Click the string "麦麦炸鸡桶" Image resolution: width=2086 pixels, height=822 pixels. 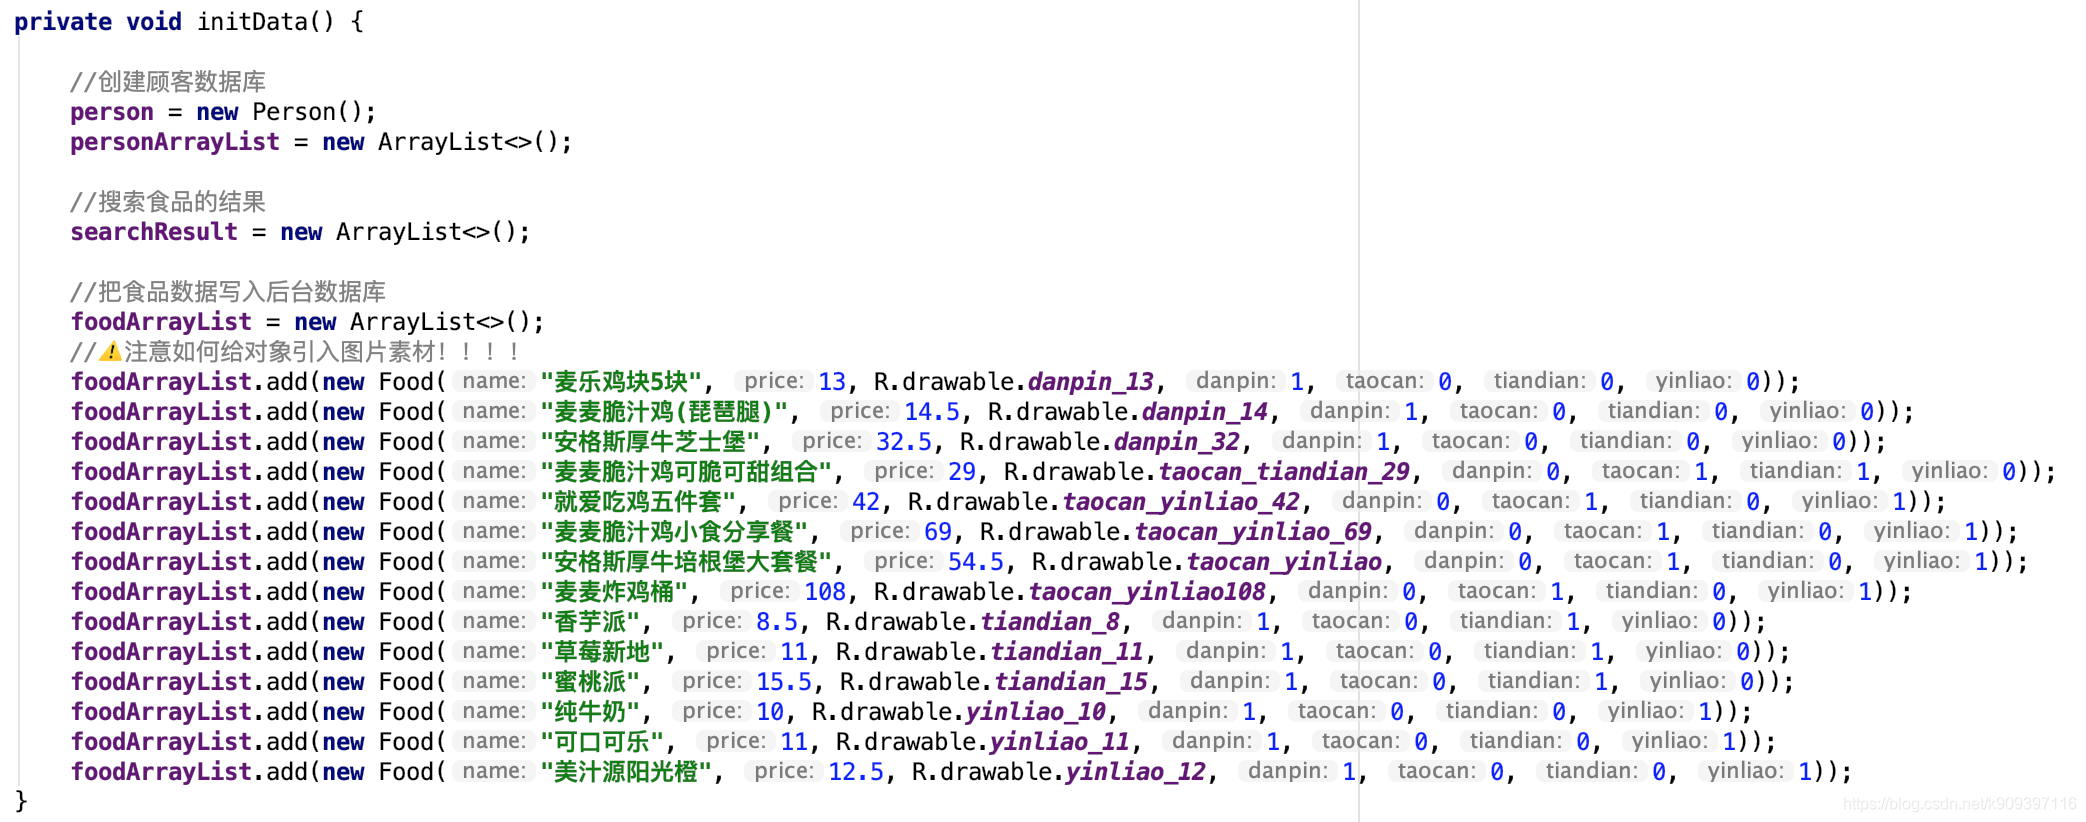[x=613, y=591]
